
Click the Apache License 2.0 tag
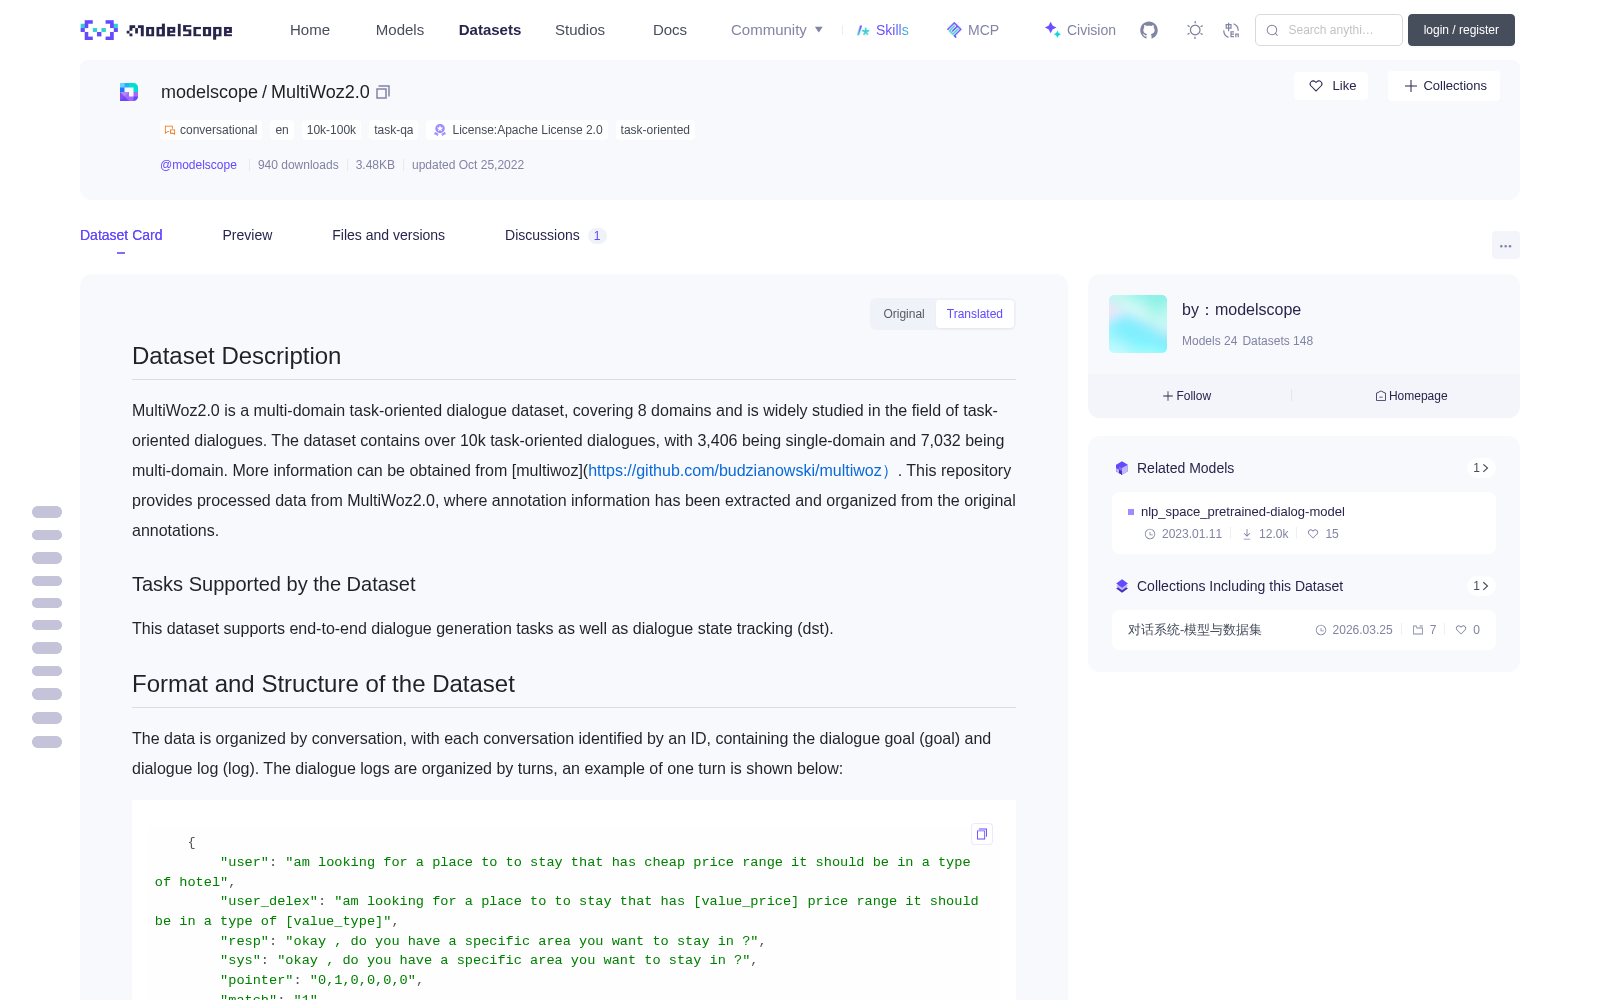click(x=518, y=130)
